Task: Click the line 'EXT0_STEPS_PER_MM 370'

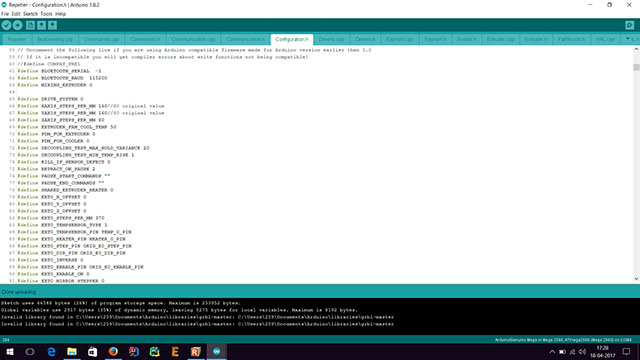Action: 61,218
